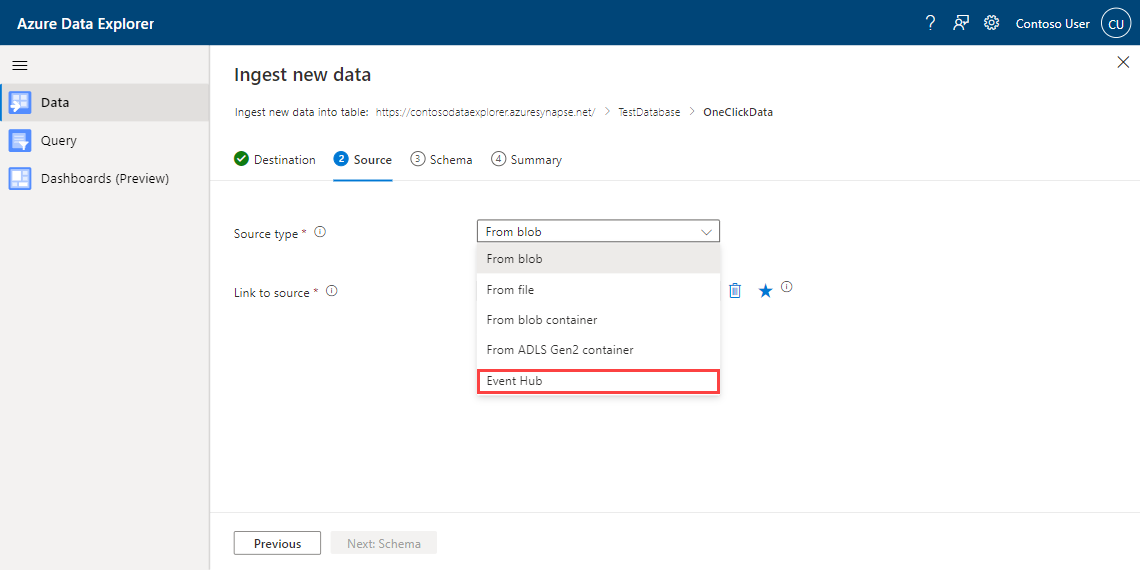Image resolution: width=1140 pixels, height=570 pixels.
Task: Click OneClickData in the breadcrumb
Action: pyautogui.click(x=738, y=112)
